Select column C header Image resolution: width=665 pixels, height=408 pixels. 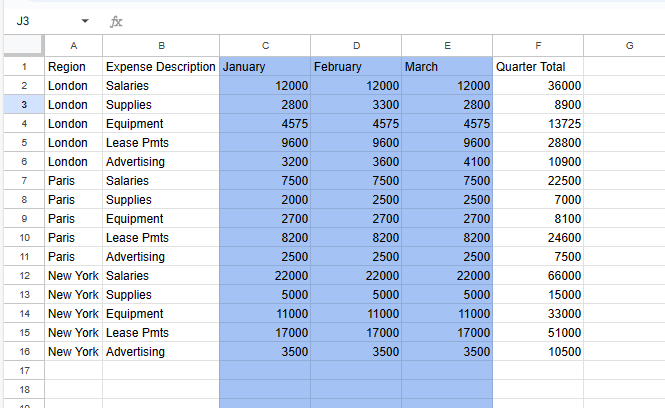(265, 46)
